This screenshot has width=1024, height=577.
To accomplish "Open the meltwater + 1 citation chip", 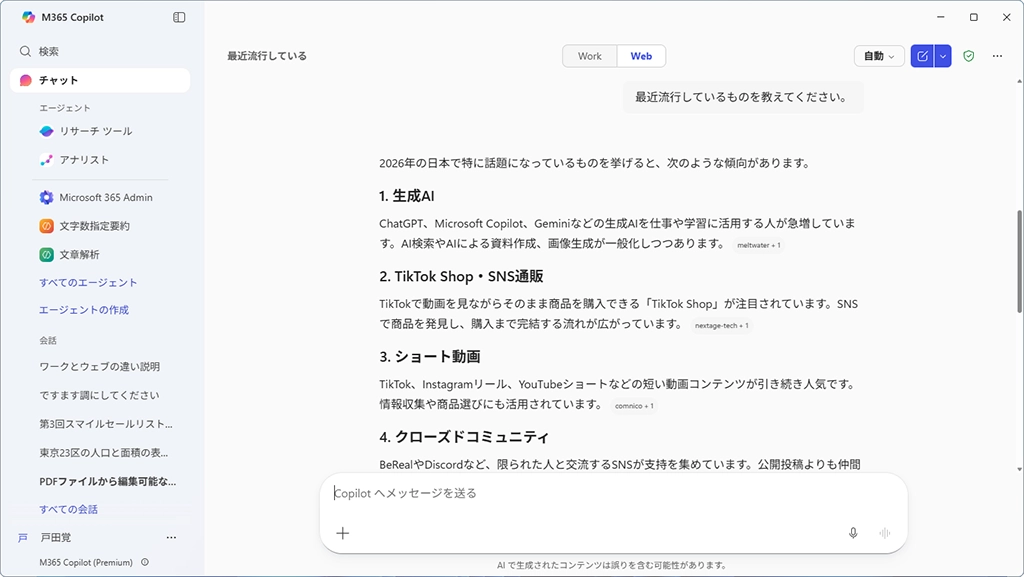I will point(759,245).
